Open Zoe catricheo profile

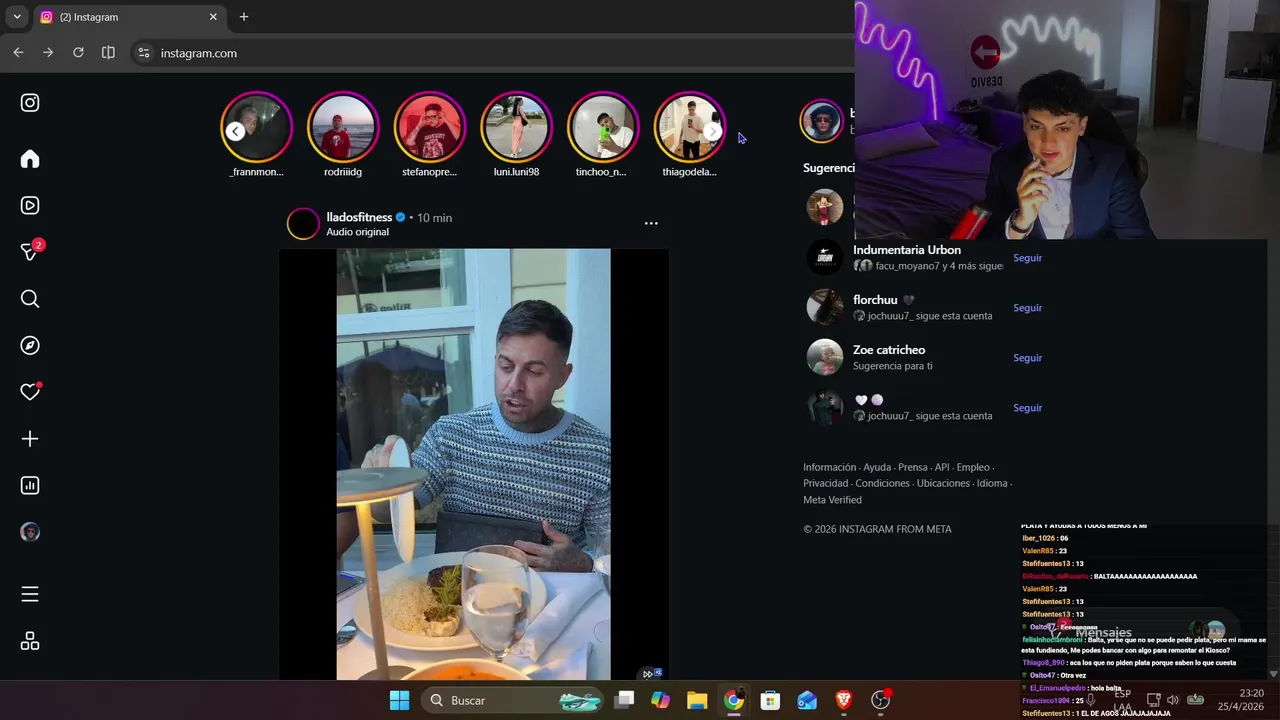(x=889, y=350)
